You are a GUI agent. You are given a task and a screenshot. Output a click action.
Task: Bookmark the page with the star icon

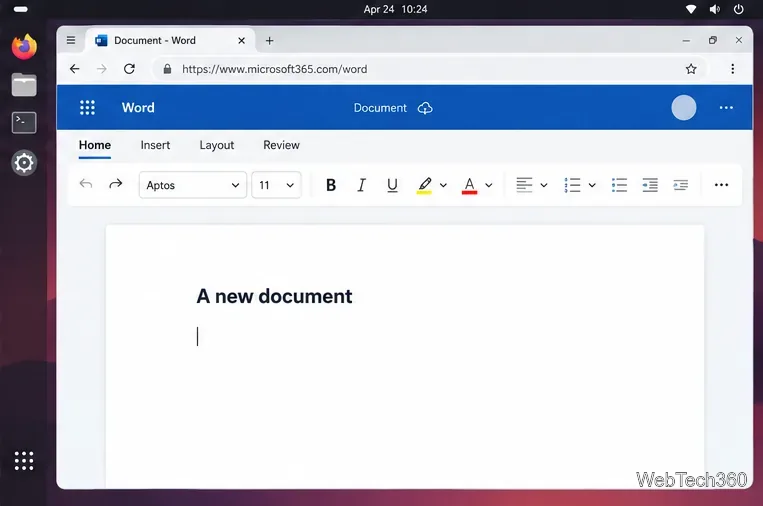[x=691, y=69]
